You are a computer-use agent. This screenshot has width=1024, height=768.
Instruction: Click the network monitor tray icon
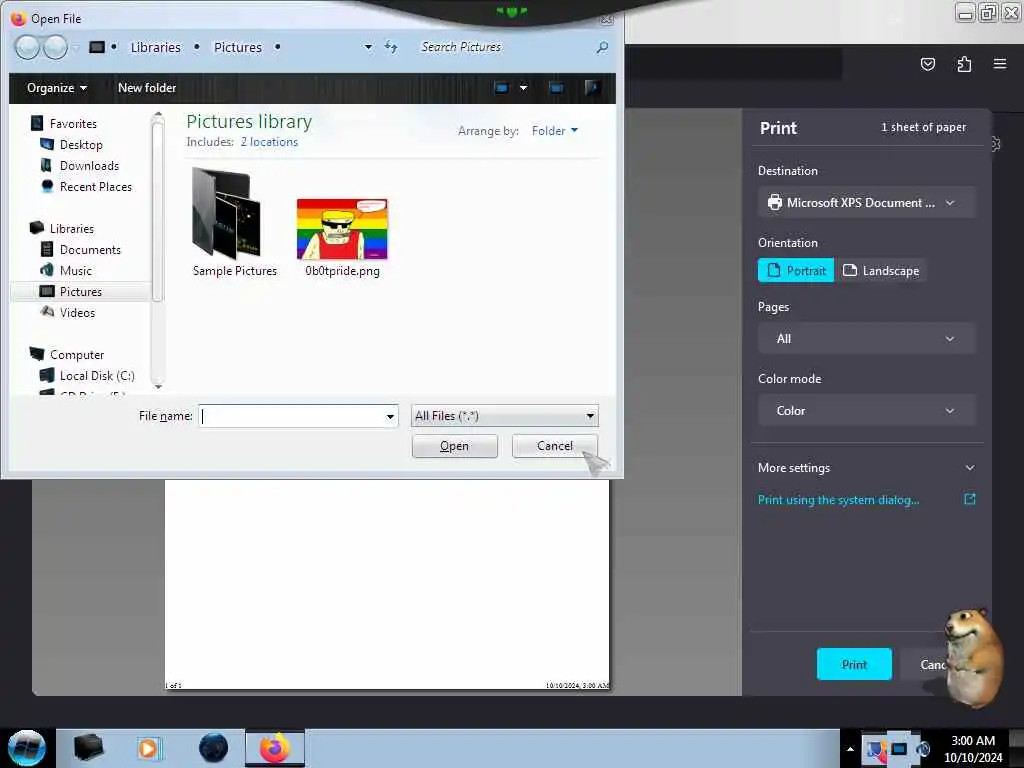pyautogui.click(x=899, y=748)
